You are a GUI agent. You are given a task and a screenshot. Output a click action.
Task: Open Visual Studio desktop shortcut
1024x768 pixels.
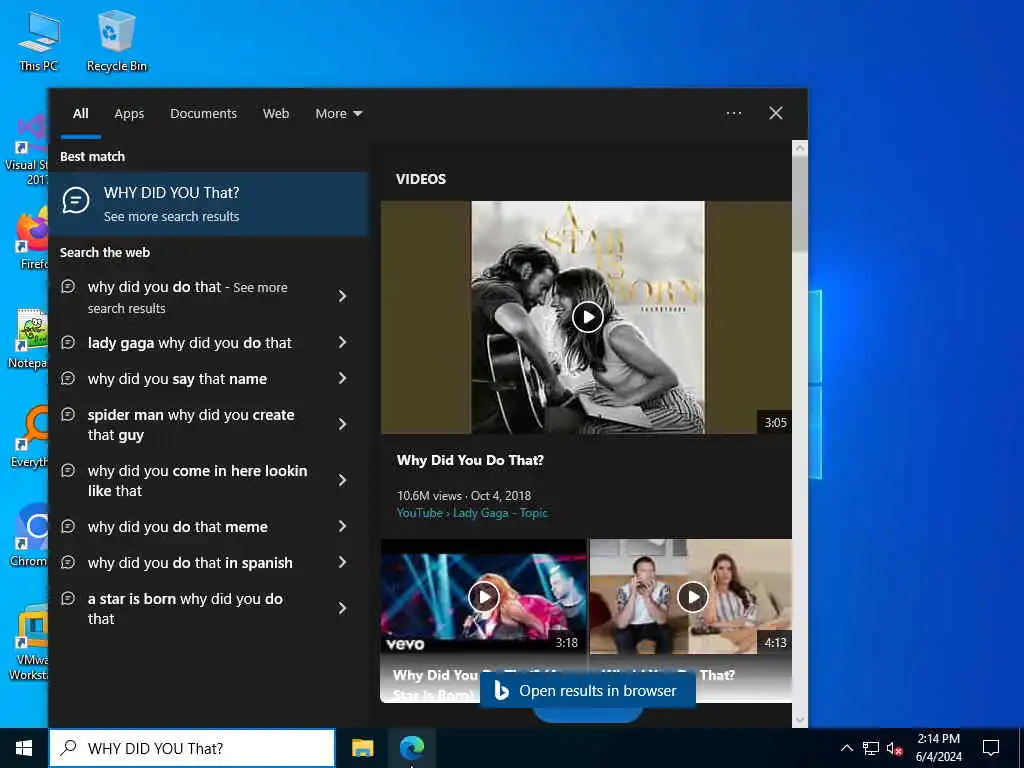point(27,150)
